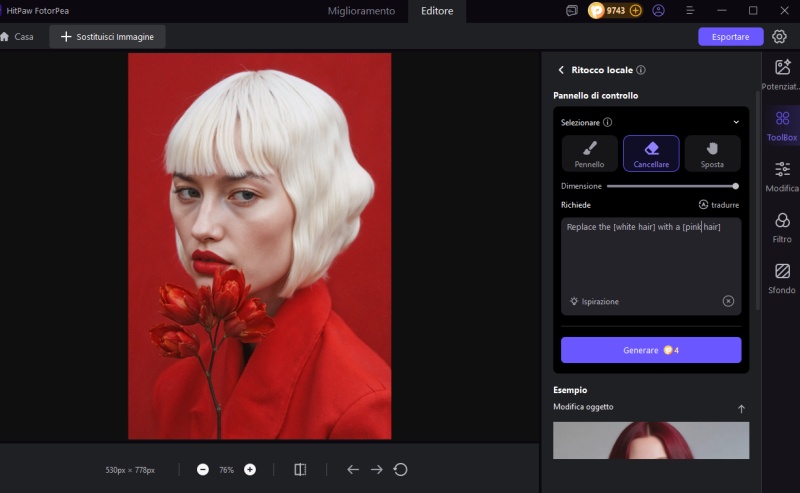Select the Pennello brush tool
Screen dimensions: 800x493
pyautogui.click(x=589, y=153)
